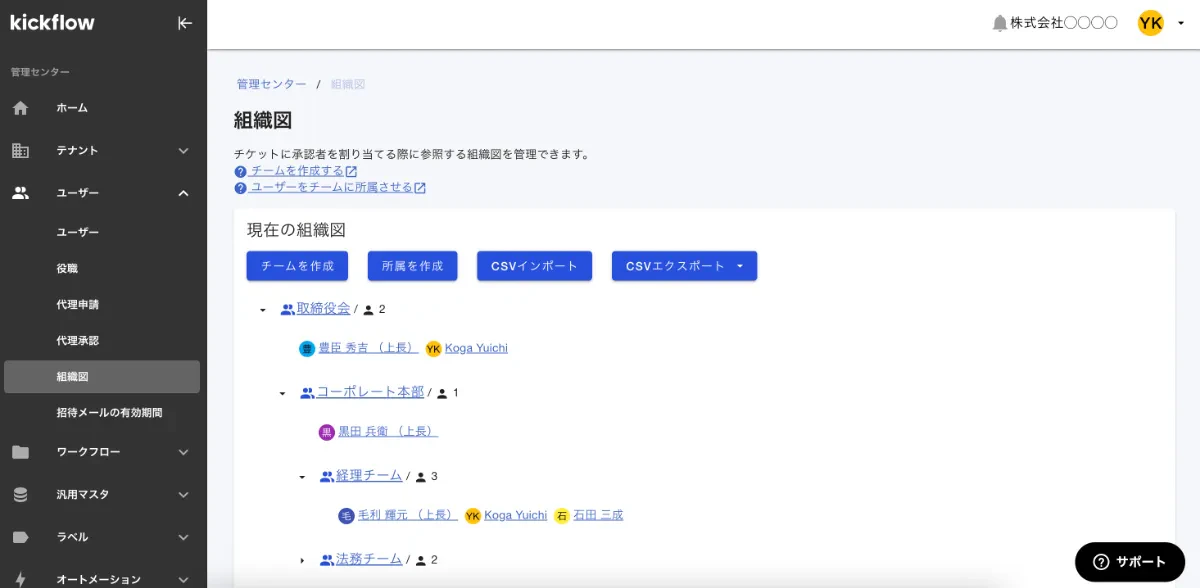
Task: Click the テナント building icon
Action: [20, 150]
